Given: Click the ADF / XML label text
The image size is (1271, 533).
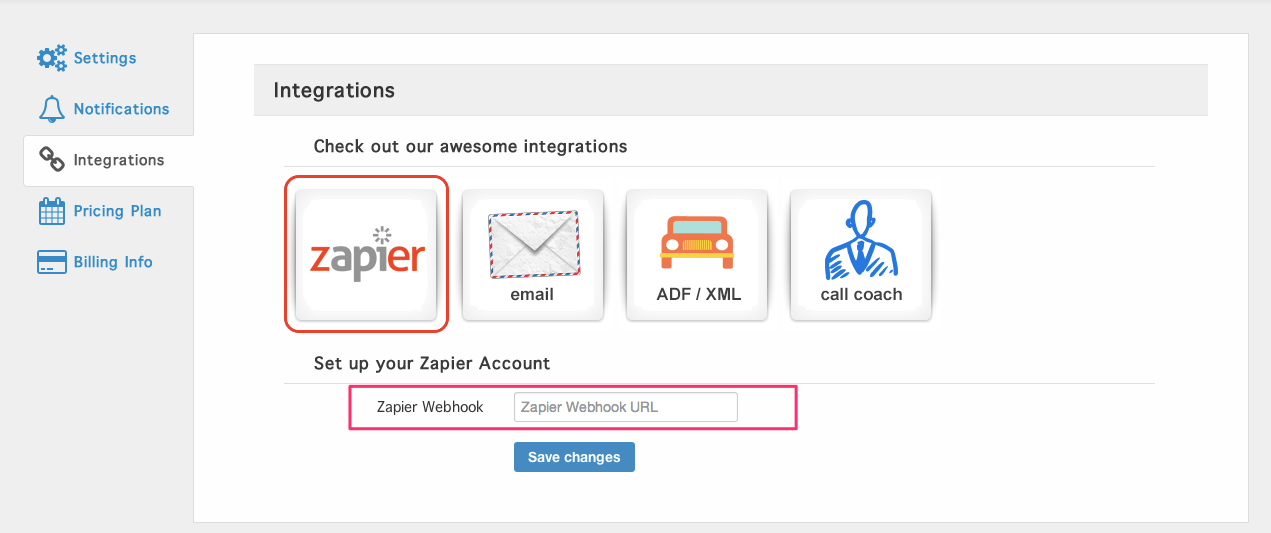Looking at the screenshot, I should [698, 295].
